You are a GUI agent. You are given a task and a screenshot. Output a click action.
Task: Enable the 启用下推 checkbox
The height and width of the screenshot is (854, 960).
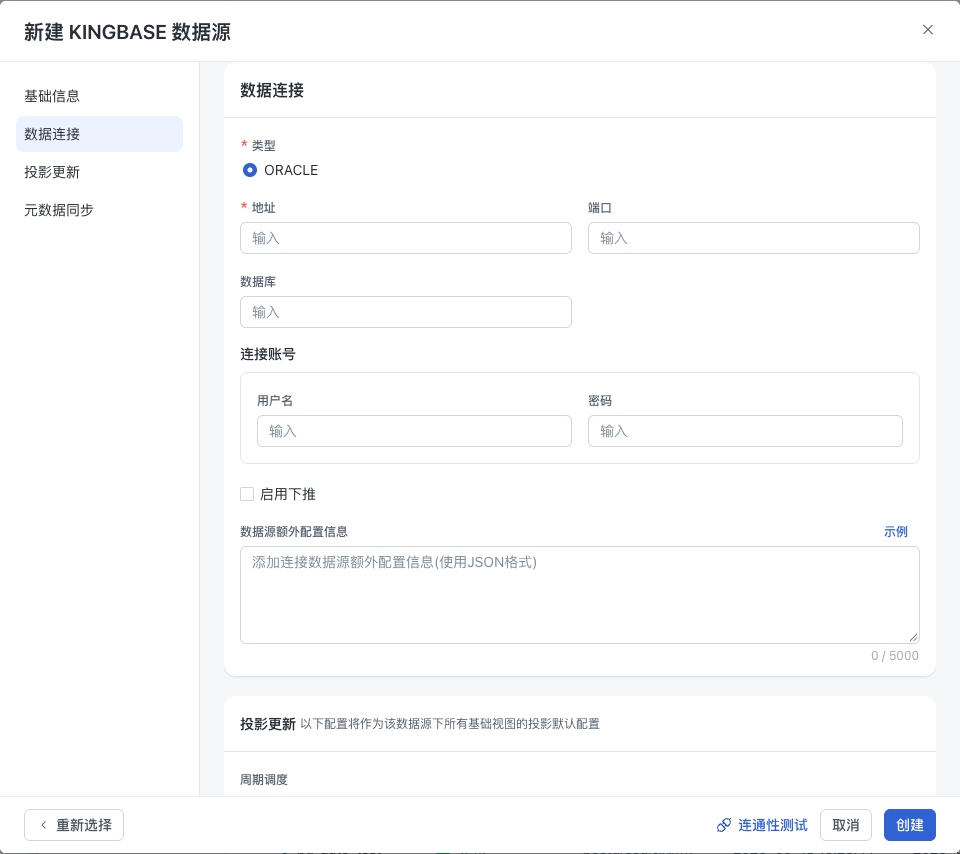pos(247,494)
